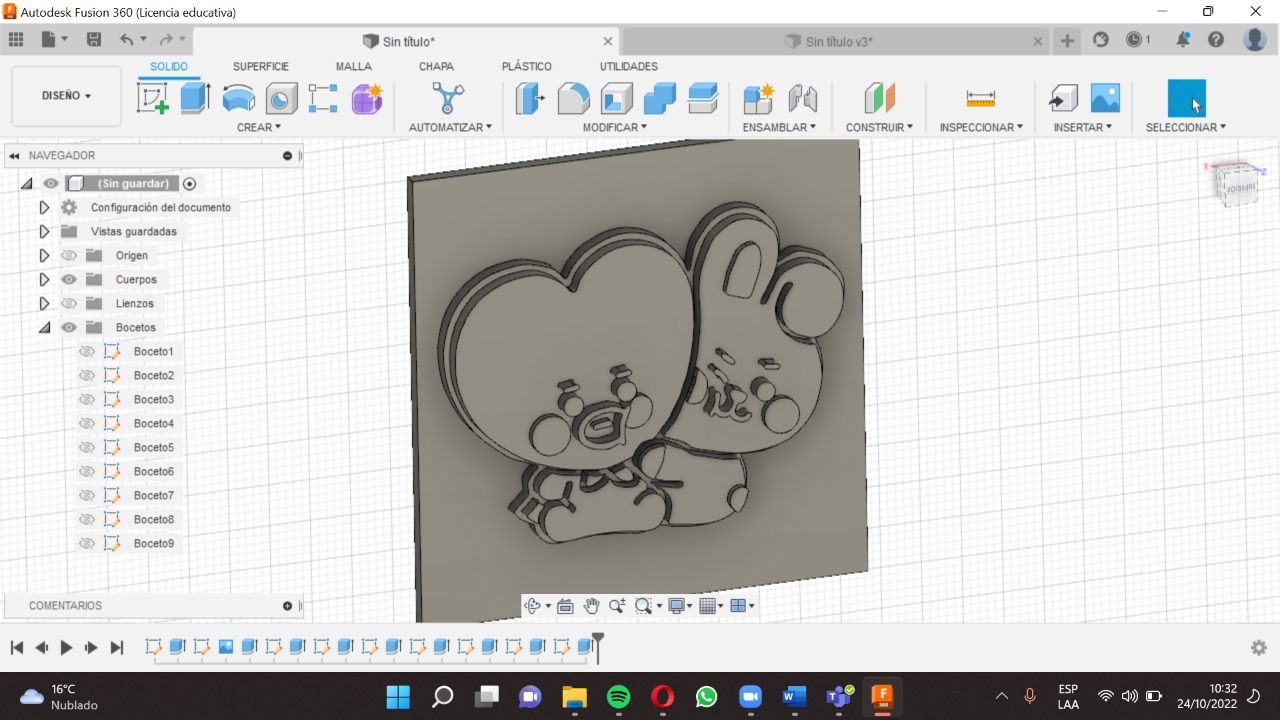1280x720 pixels.
Task: Open the CREAR dropdown menu
Action: coord(259,127)
